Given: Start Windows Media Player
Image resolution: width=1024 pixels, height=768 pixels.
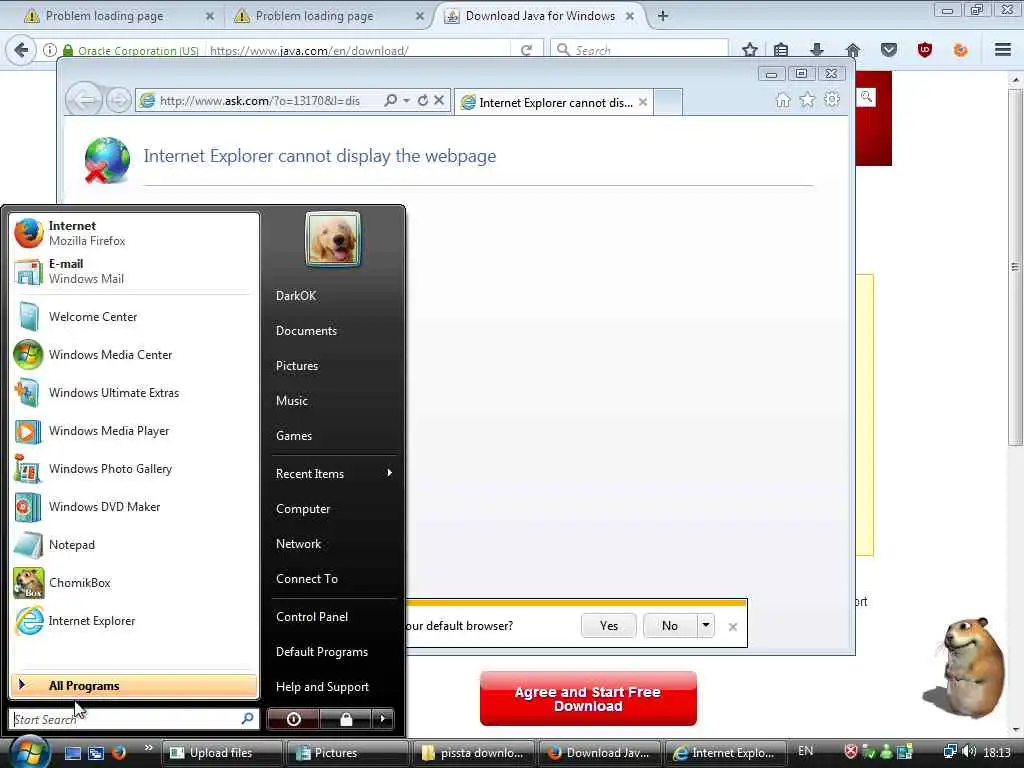Looking at the screenshot, I should pyautogui.click(x=134, y=431).
